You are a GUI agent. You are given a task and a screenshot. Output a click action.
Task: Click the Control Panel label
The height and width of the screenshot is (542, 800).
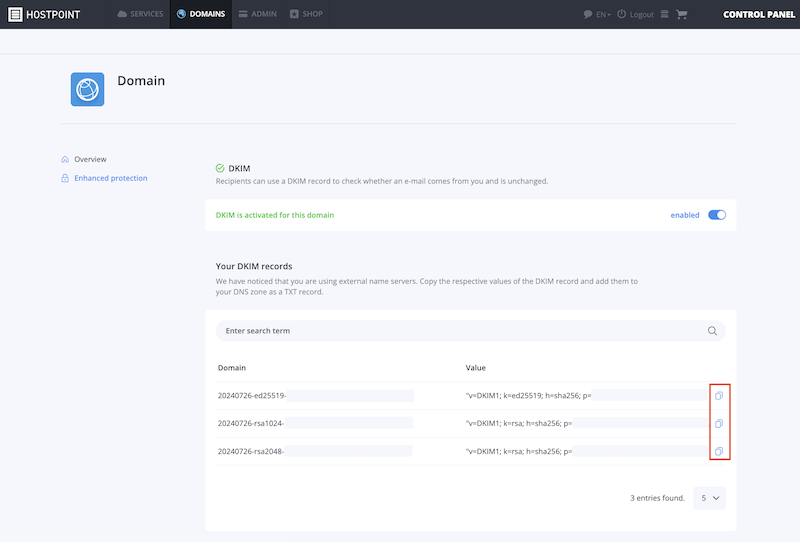[759, 14]
